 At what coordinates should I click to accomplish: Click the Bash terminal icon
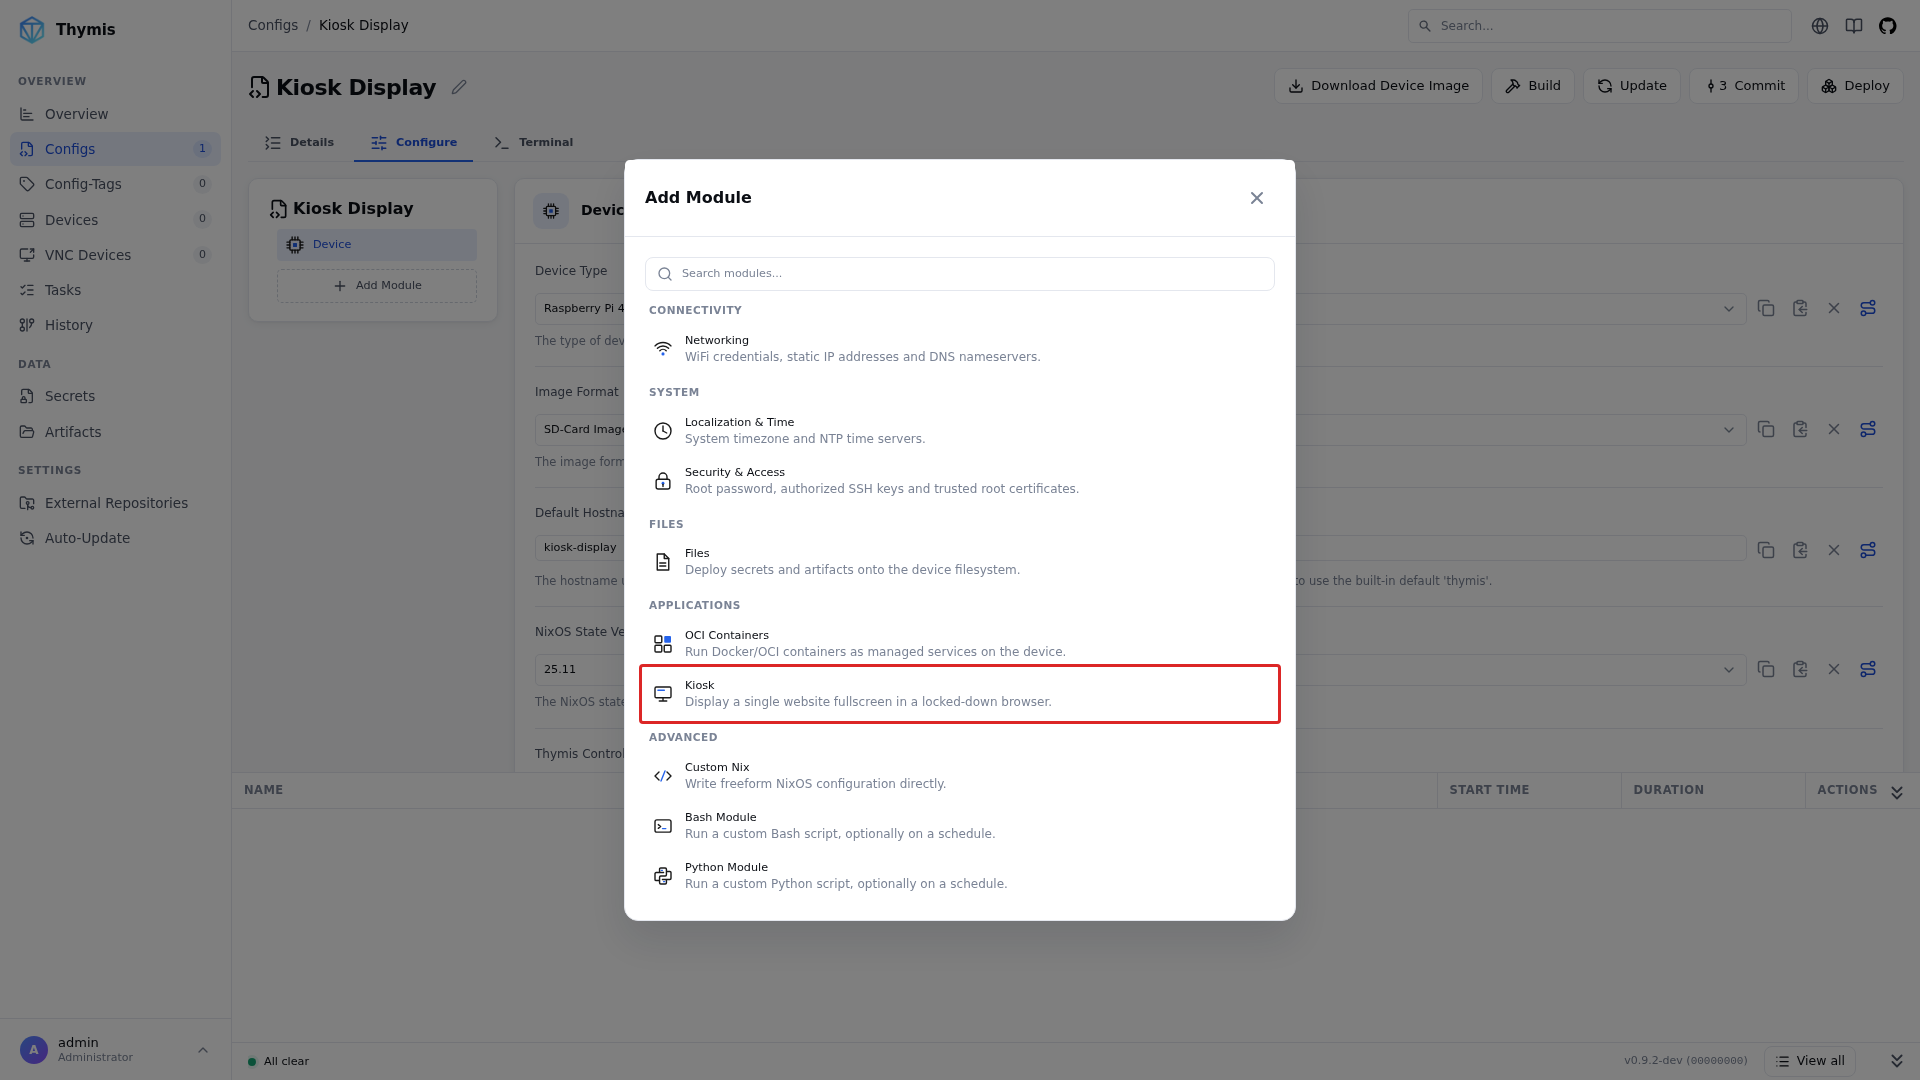(x=663, y=826)
